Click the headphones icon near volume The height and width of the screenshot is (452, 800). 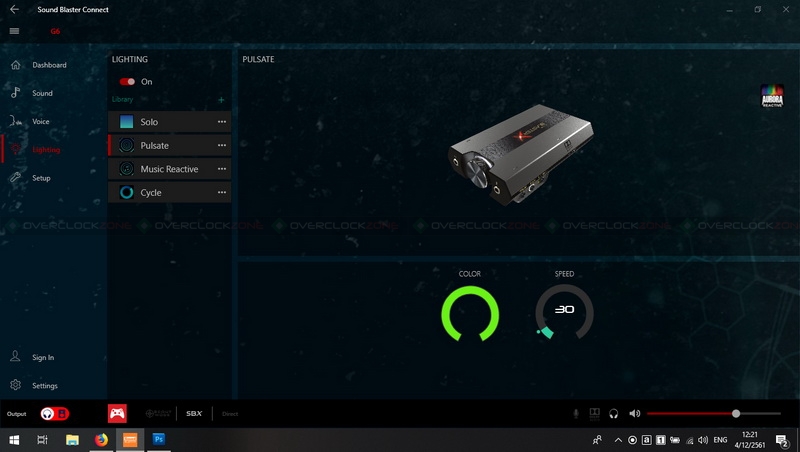tap(614, 414)
